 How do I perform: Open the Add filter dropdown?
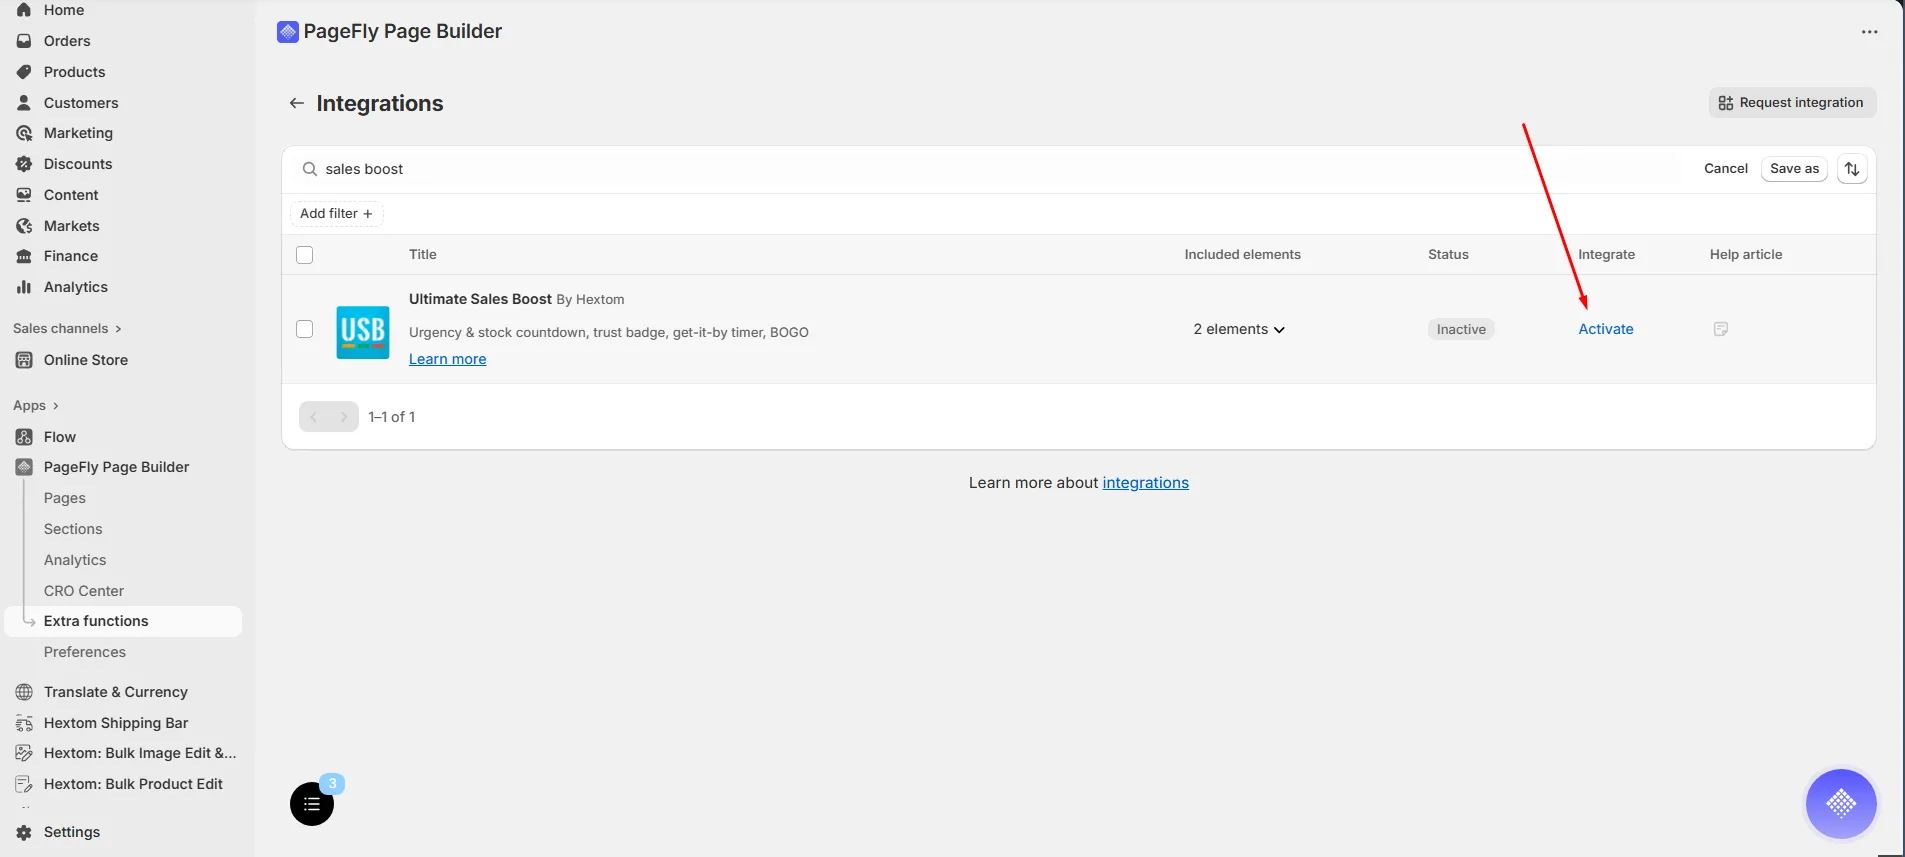coord(336,213)
